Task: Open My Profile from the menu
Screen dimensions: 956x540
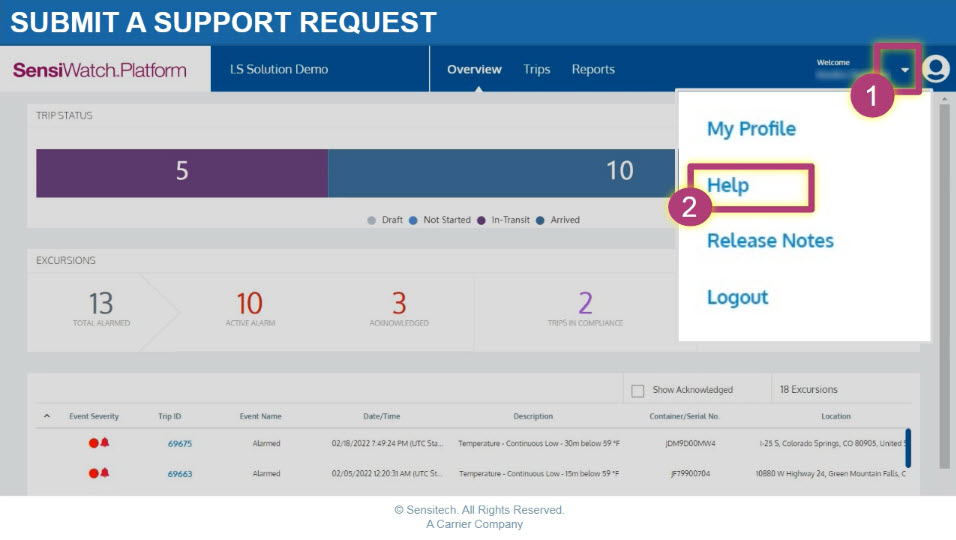Action: coord(751,129)
